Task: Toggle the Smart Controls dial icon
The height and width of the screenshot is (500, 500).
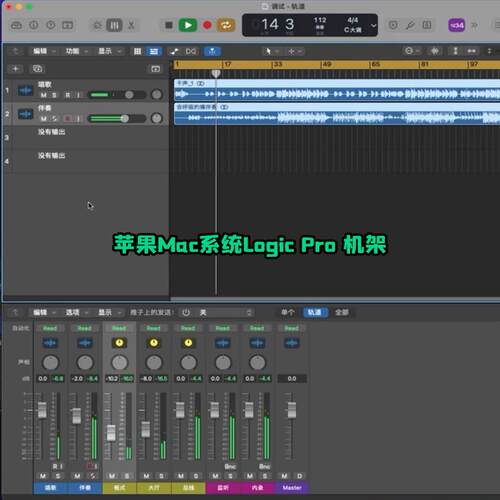Action: point(97,25)
